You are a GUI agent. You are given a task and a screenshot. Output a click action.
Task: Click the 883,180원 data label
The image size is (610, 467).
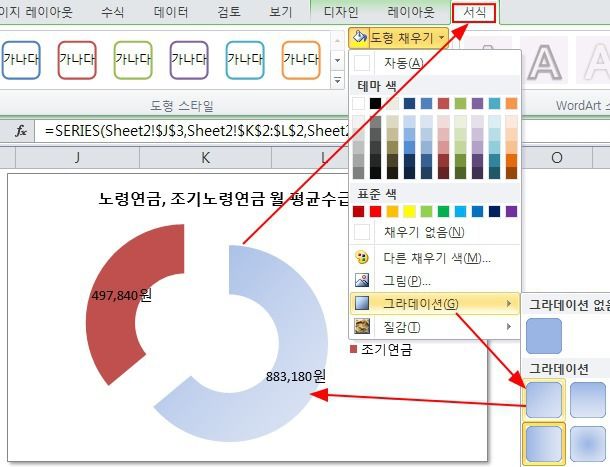coord(296,376)
